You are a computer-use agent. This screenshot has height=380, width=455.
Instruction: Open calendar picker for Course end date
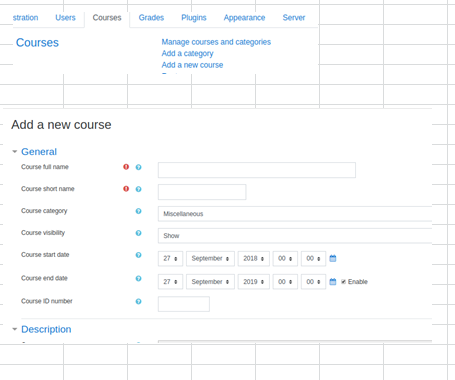pyautogui.click(x=333, y=282)
